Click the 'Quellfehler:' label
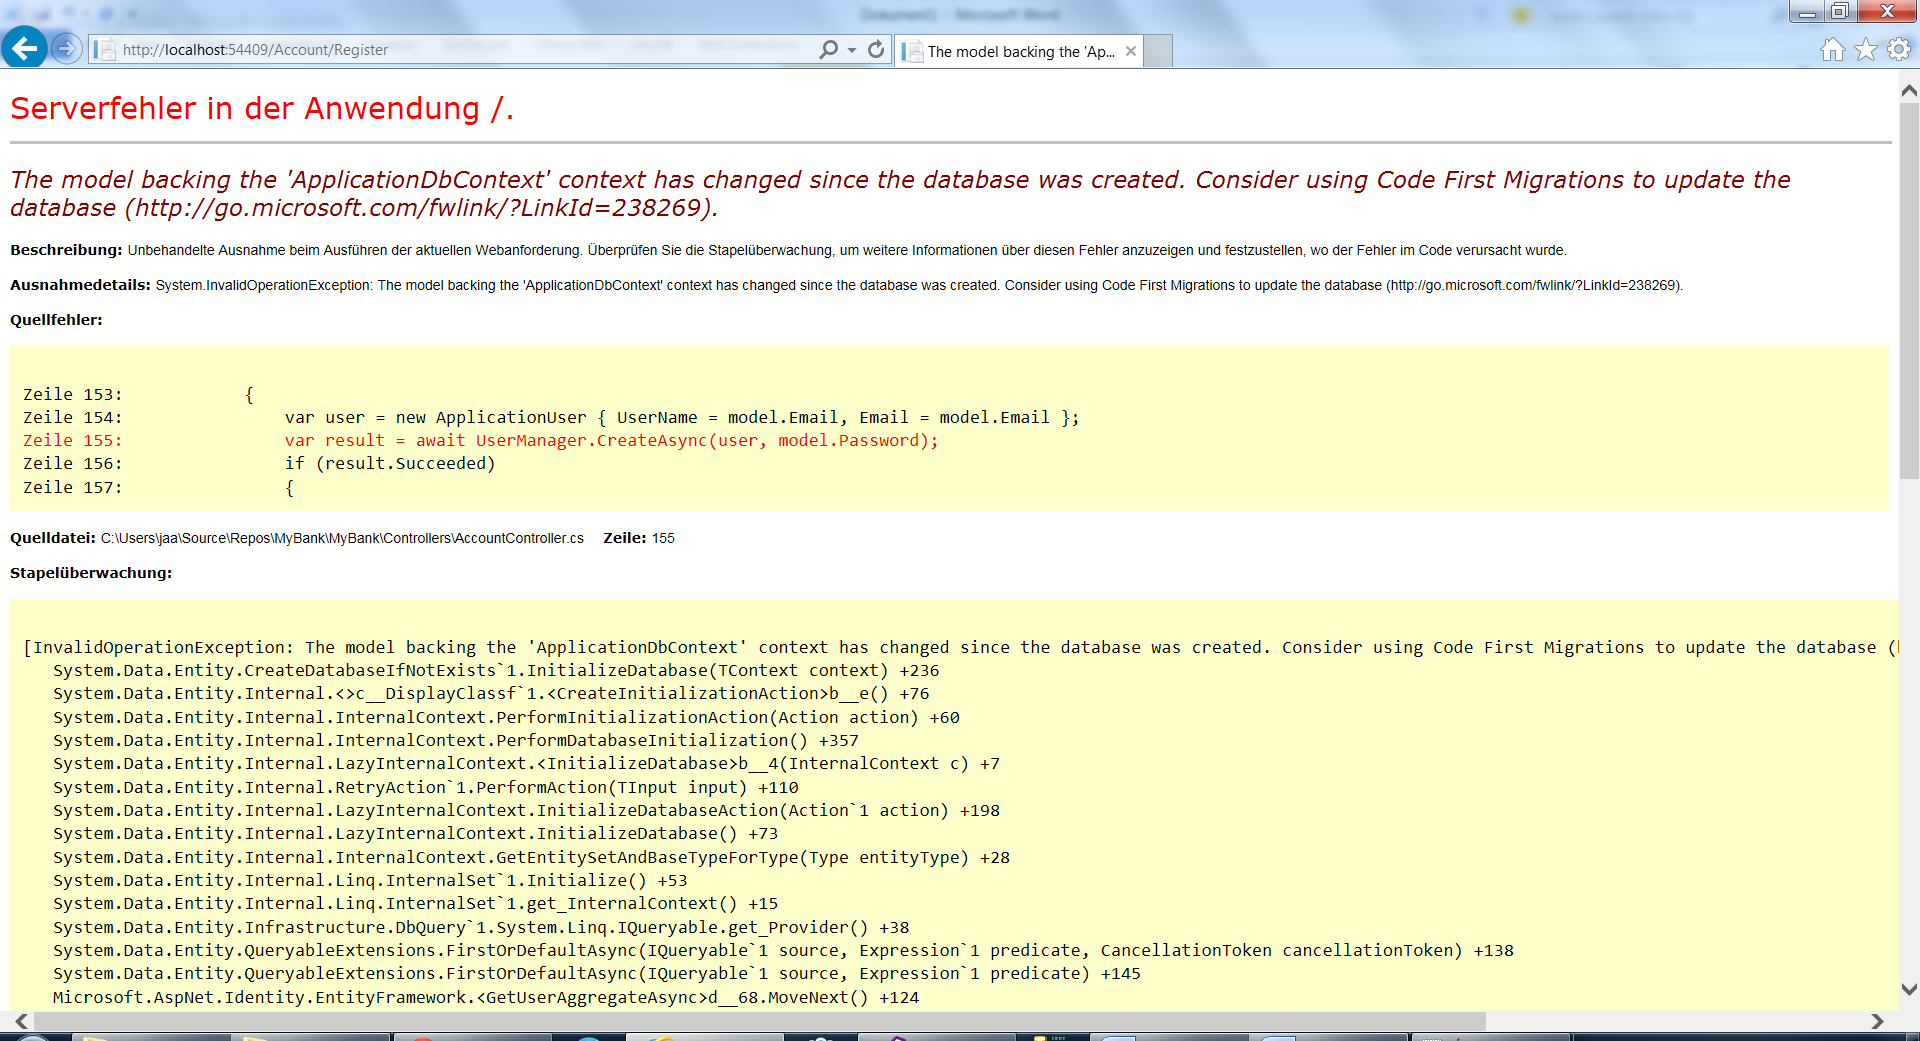1920x1041 pixels. pos(56,320)
